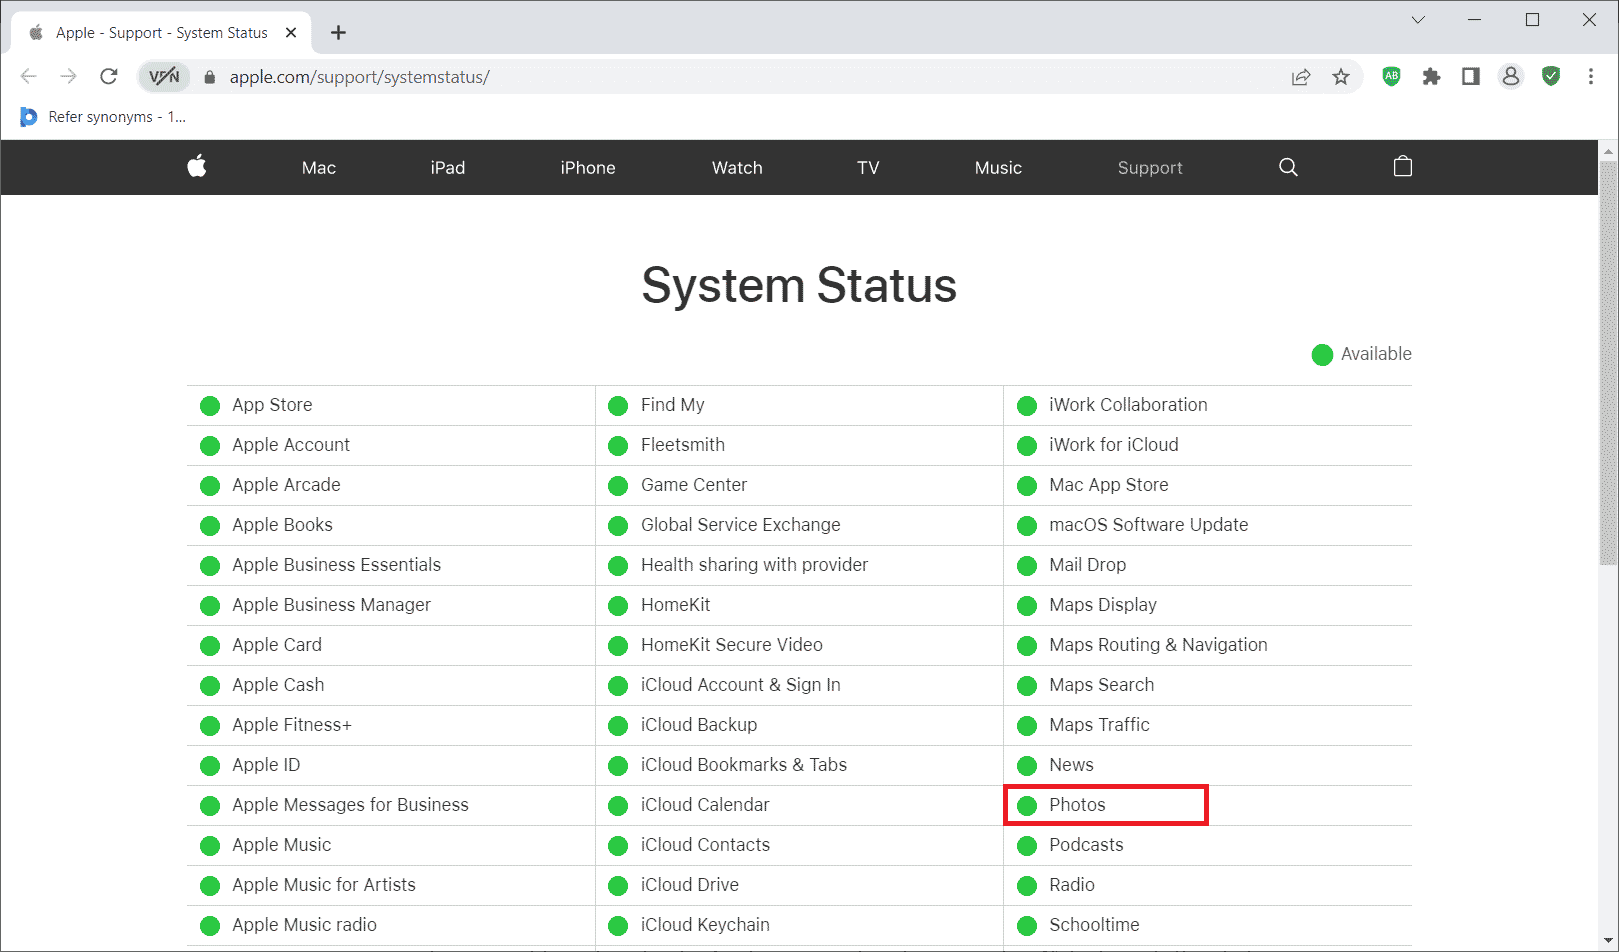This screenshot has height=952, width=1619.
Task: Open the search magnifier in Apple nav
Action: [x=1288, y=167]
